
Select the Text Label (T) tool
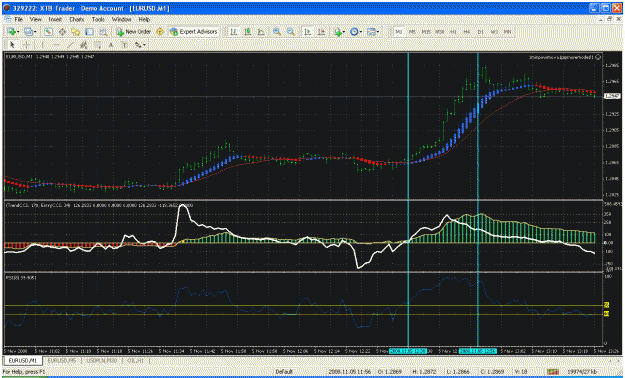[x=124, y=45]
